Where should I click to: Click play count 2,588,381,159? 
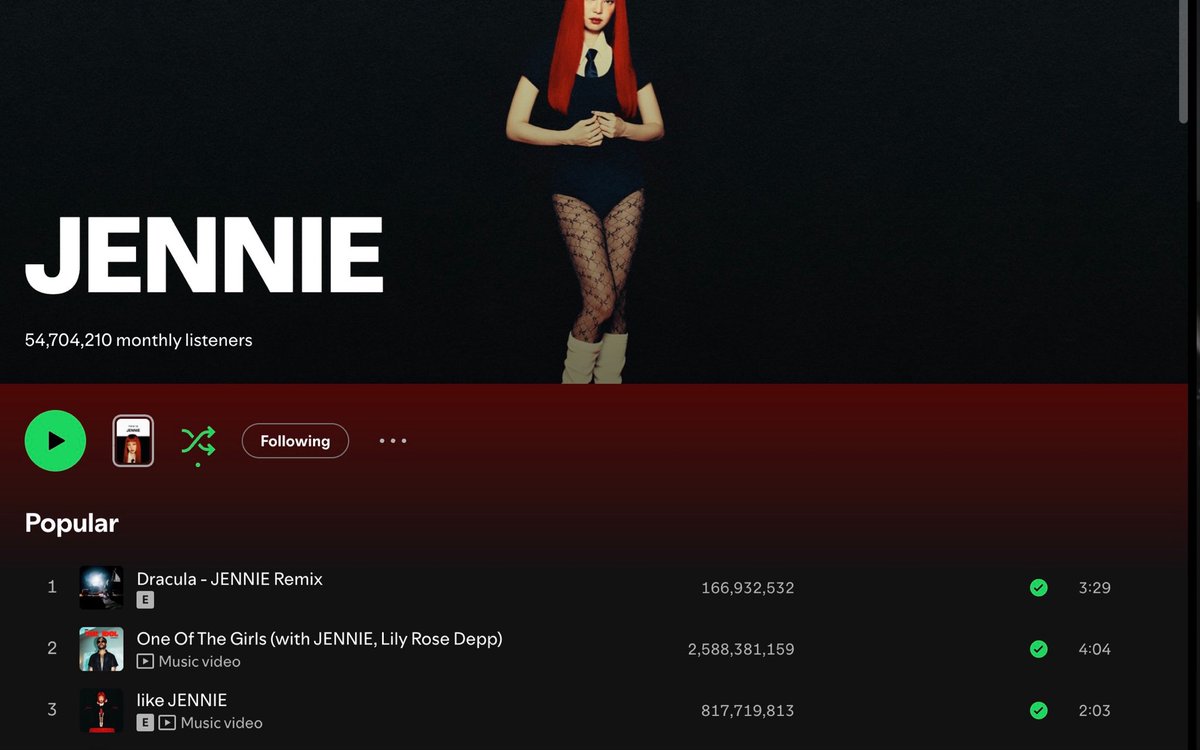[741, 649]
